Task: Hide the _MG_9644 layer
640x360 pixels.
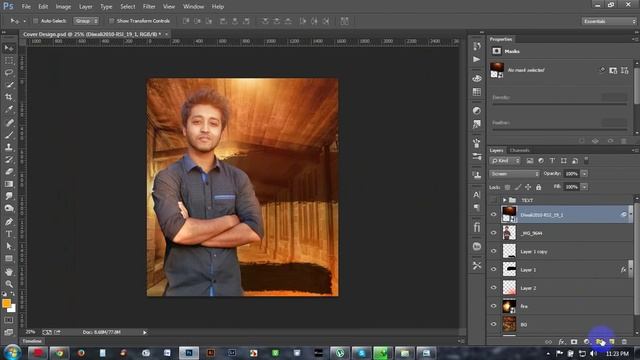Action: (x=493, y=233)
